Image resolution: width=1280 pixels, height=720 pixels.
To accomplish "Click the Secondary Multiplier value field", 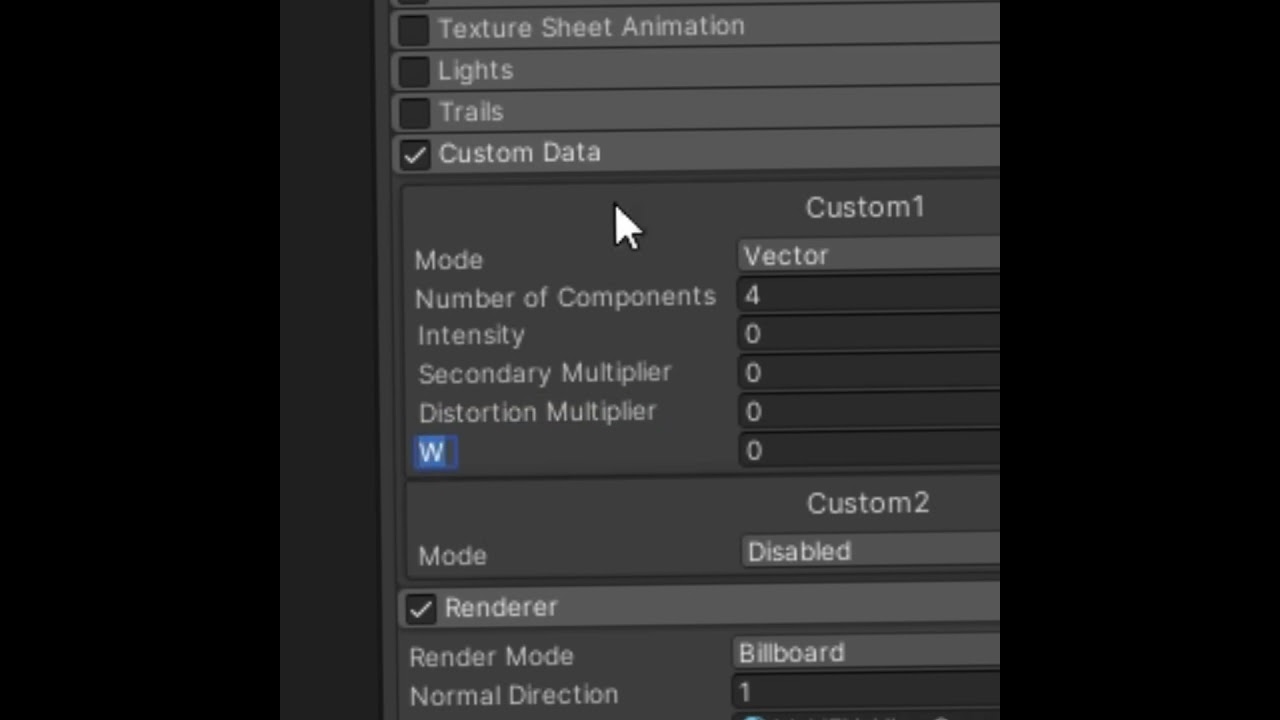I will 868,373.
